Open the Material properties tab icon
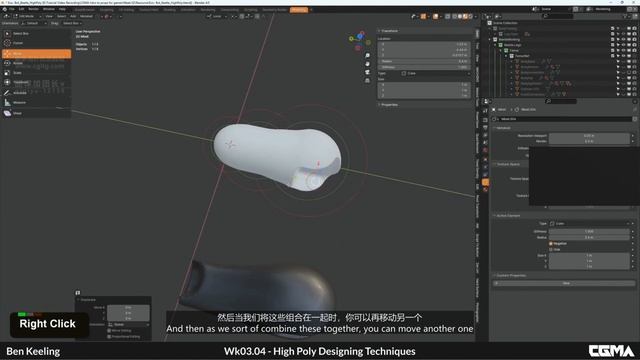The width and height of the screenshot is (640, 360). [485, 190]
